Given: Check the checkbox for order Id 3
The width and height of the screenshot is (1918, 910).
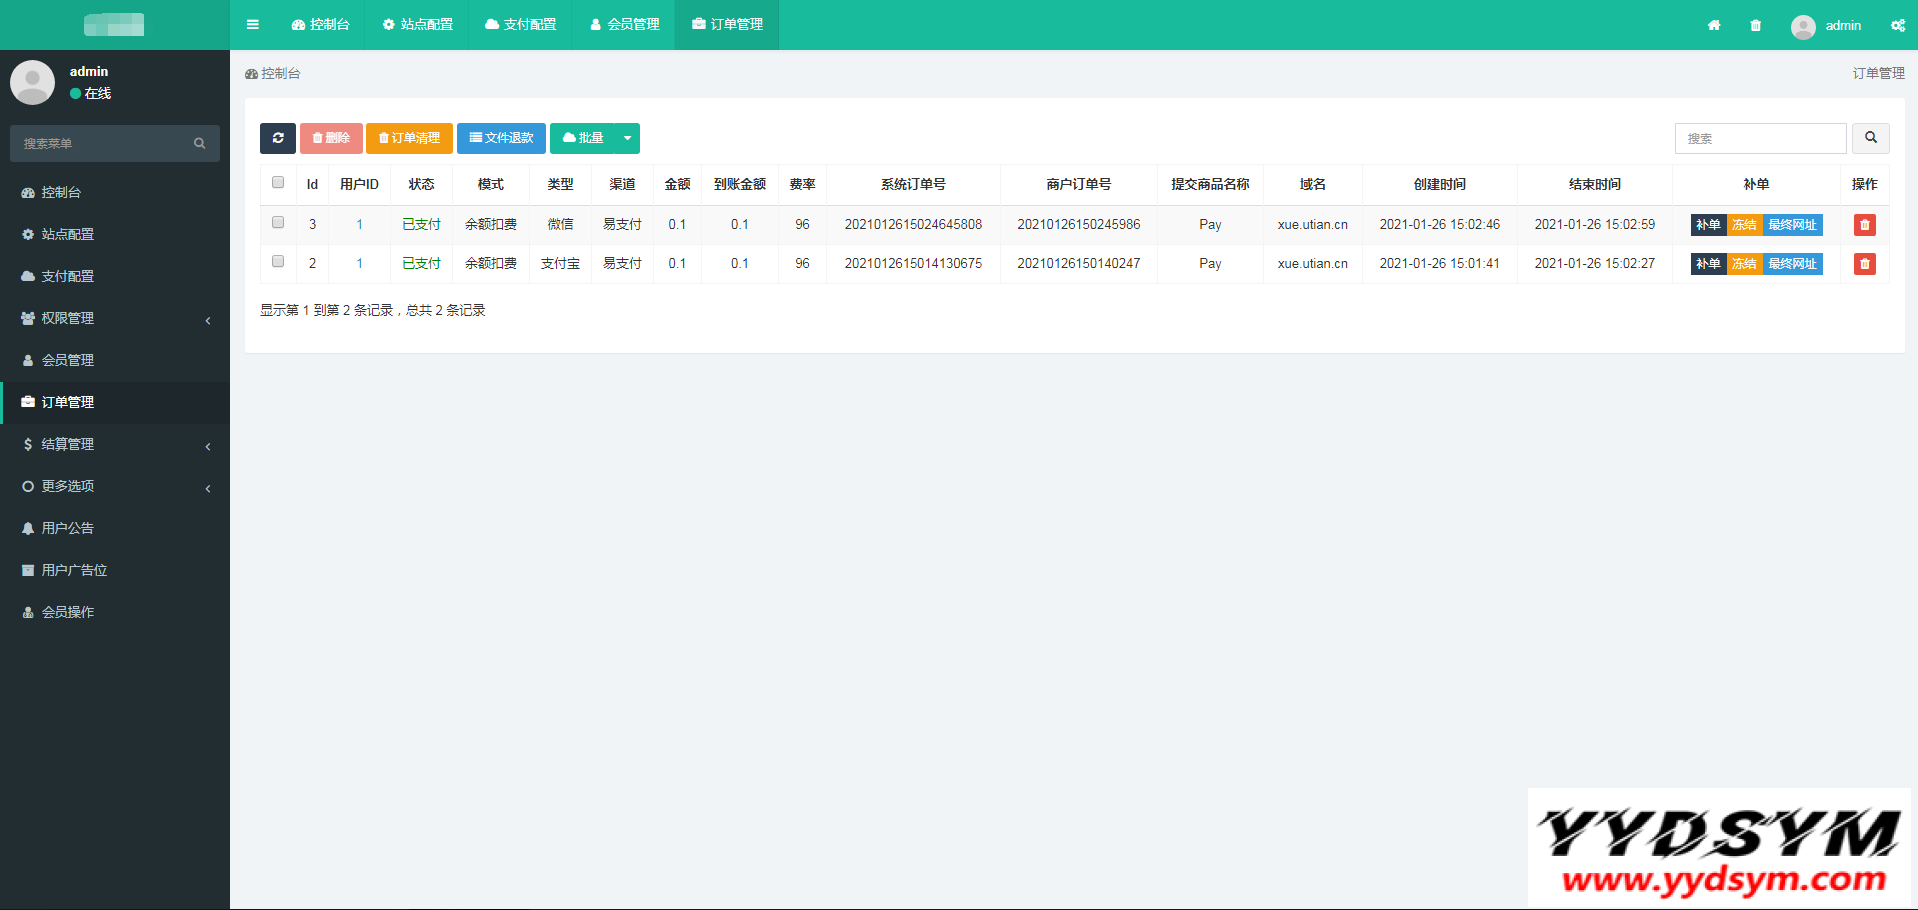Looking at the screenshot, I should (x=278, y=223).
